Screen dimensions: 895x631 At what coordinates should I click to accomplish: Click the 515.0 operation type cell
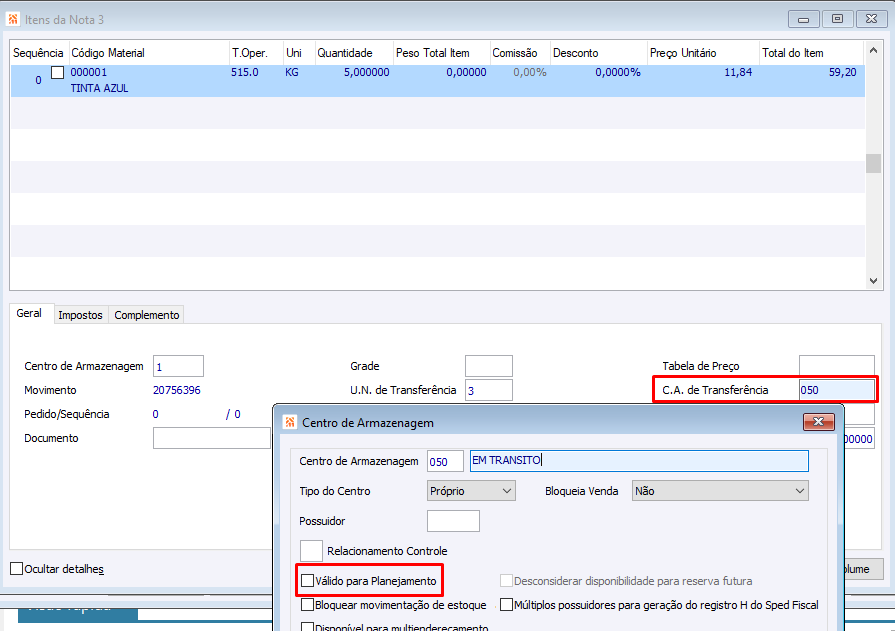coord(245,73)
